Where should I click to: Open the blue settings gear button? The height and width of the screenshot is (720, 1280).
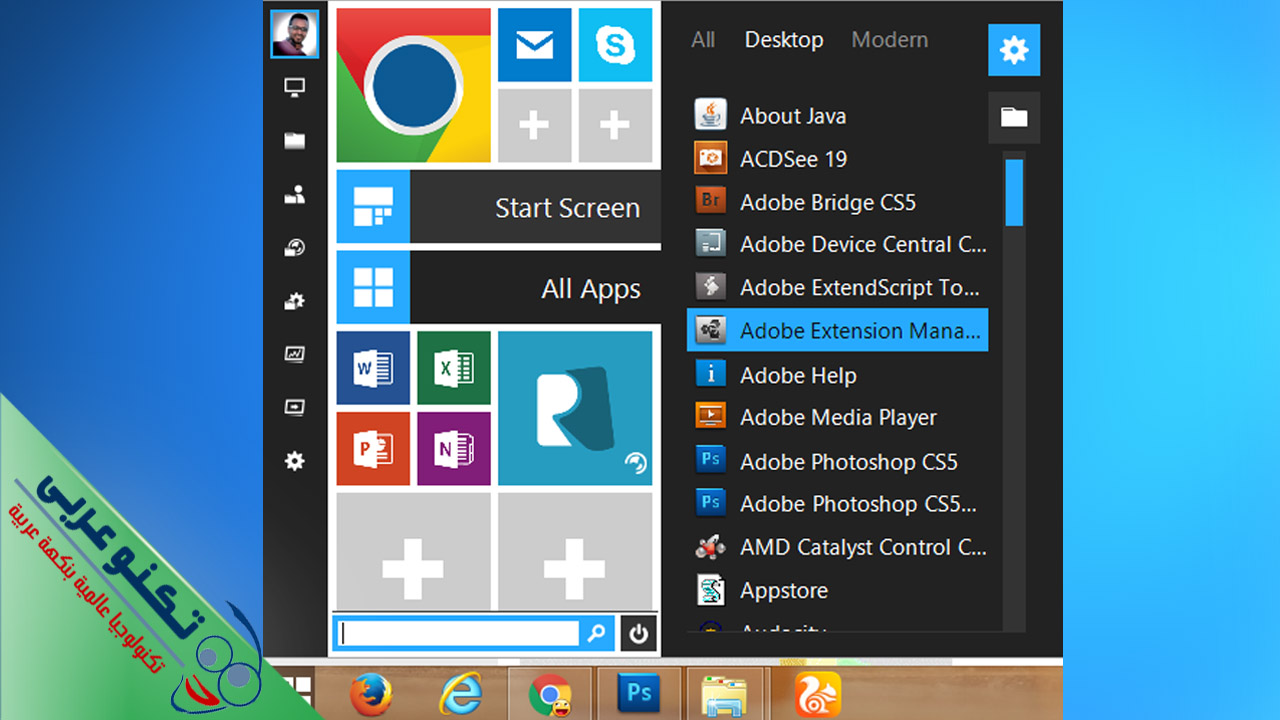click(x=1014, y=50)
